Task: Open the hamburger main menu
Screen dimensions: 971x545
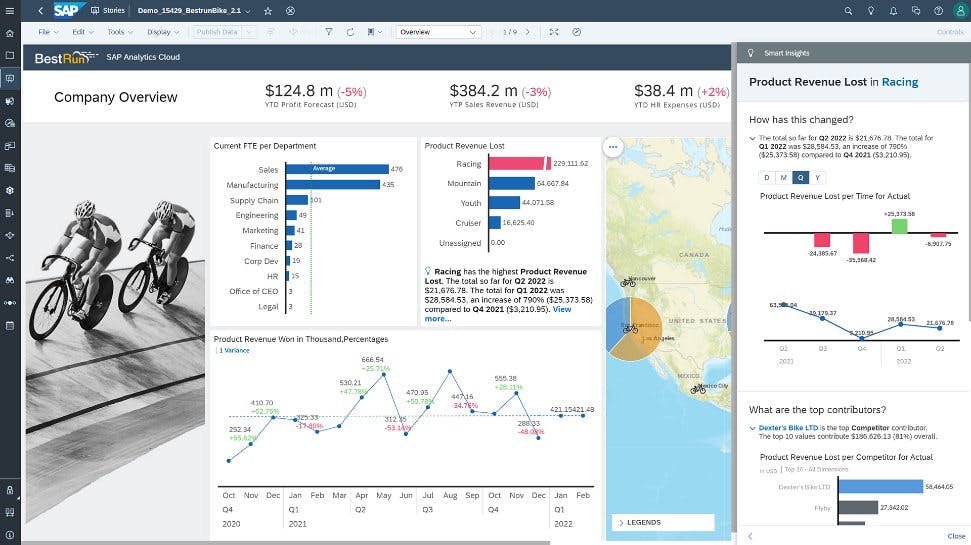Action: coord(9,10)
